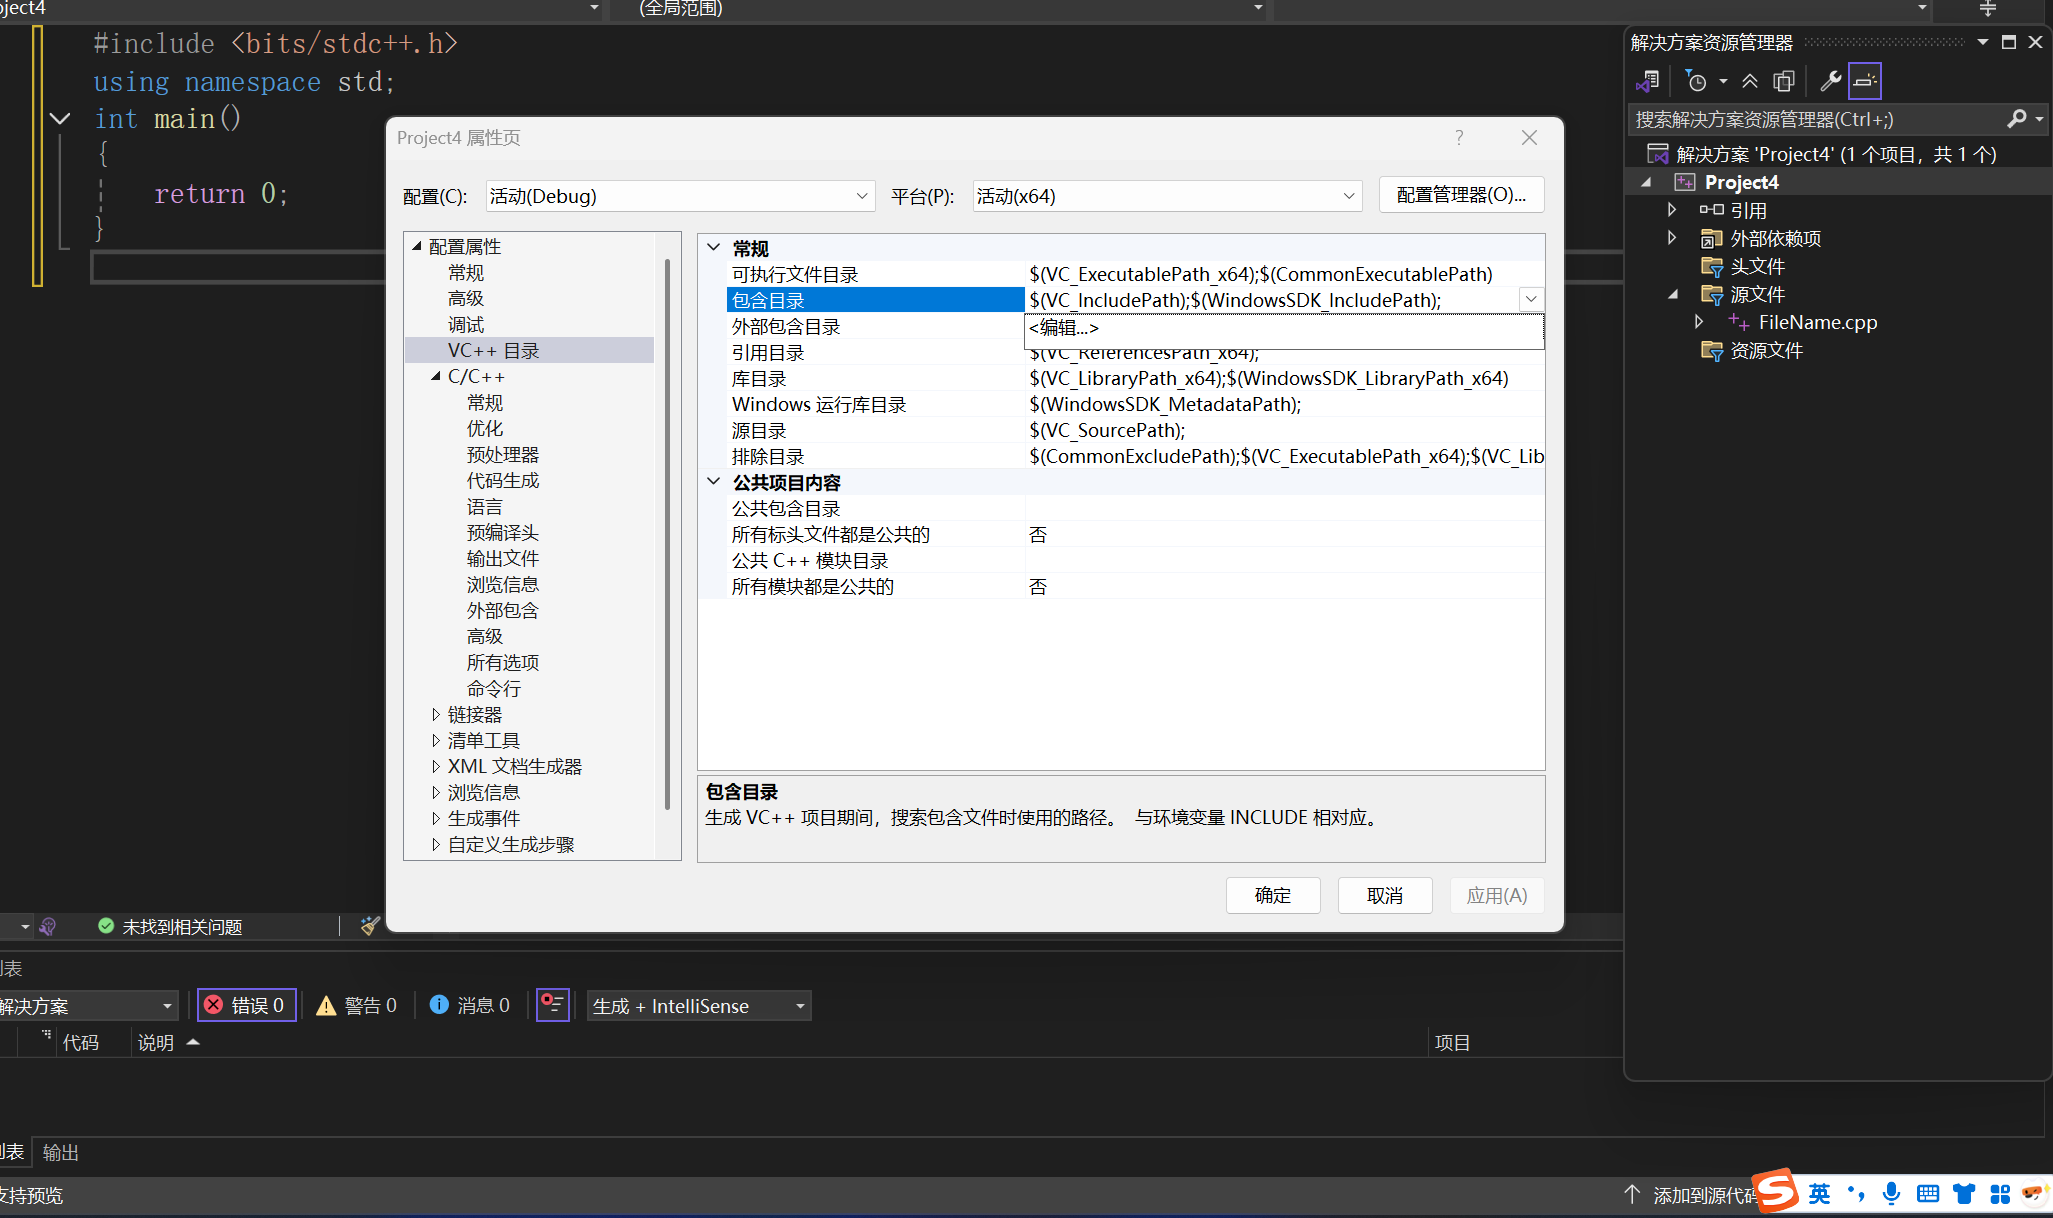Click the Properties wrench icon in Solution Explorer
Viewport: 2053px width, 1218px height.
point(1830,81)
